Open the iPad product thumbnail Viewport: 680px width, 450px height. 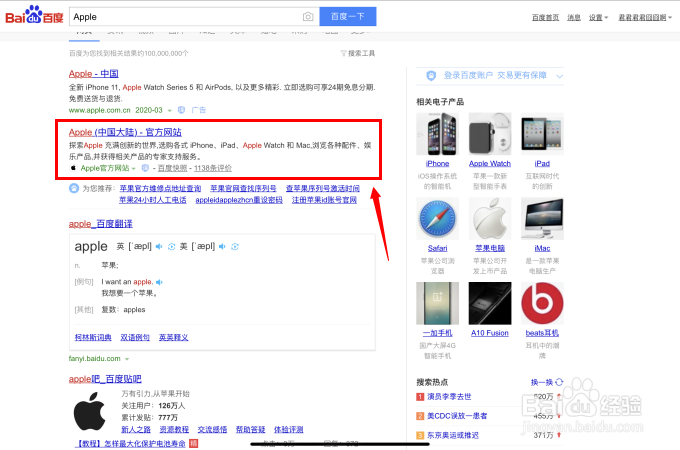[x=542, y=134]
